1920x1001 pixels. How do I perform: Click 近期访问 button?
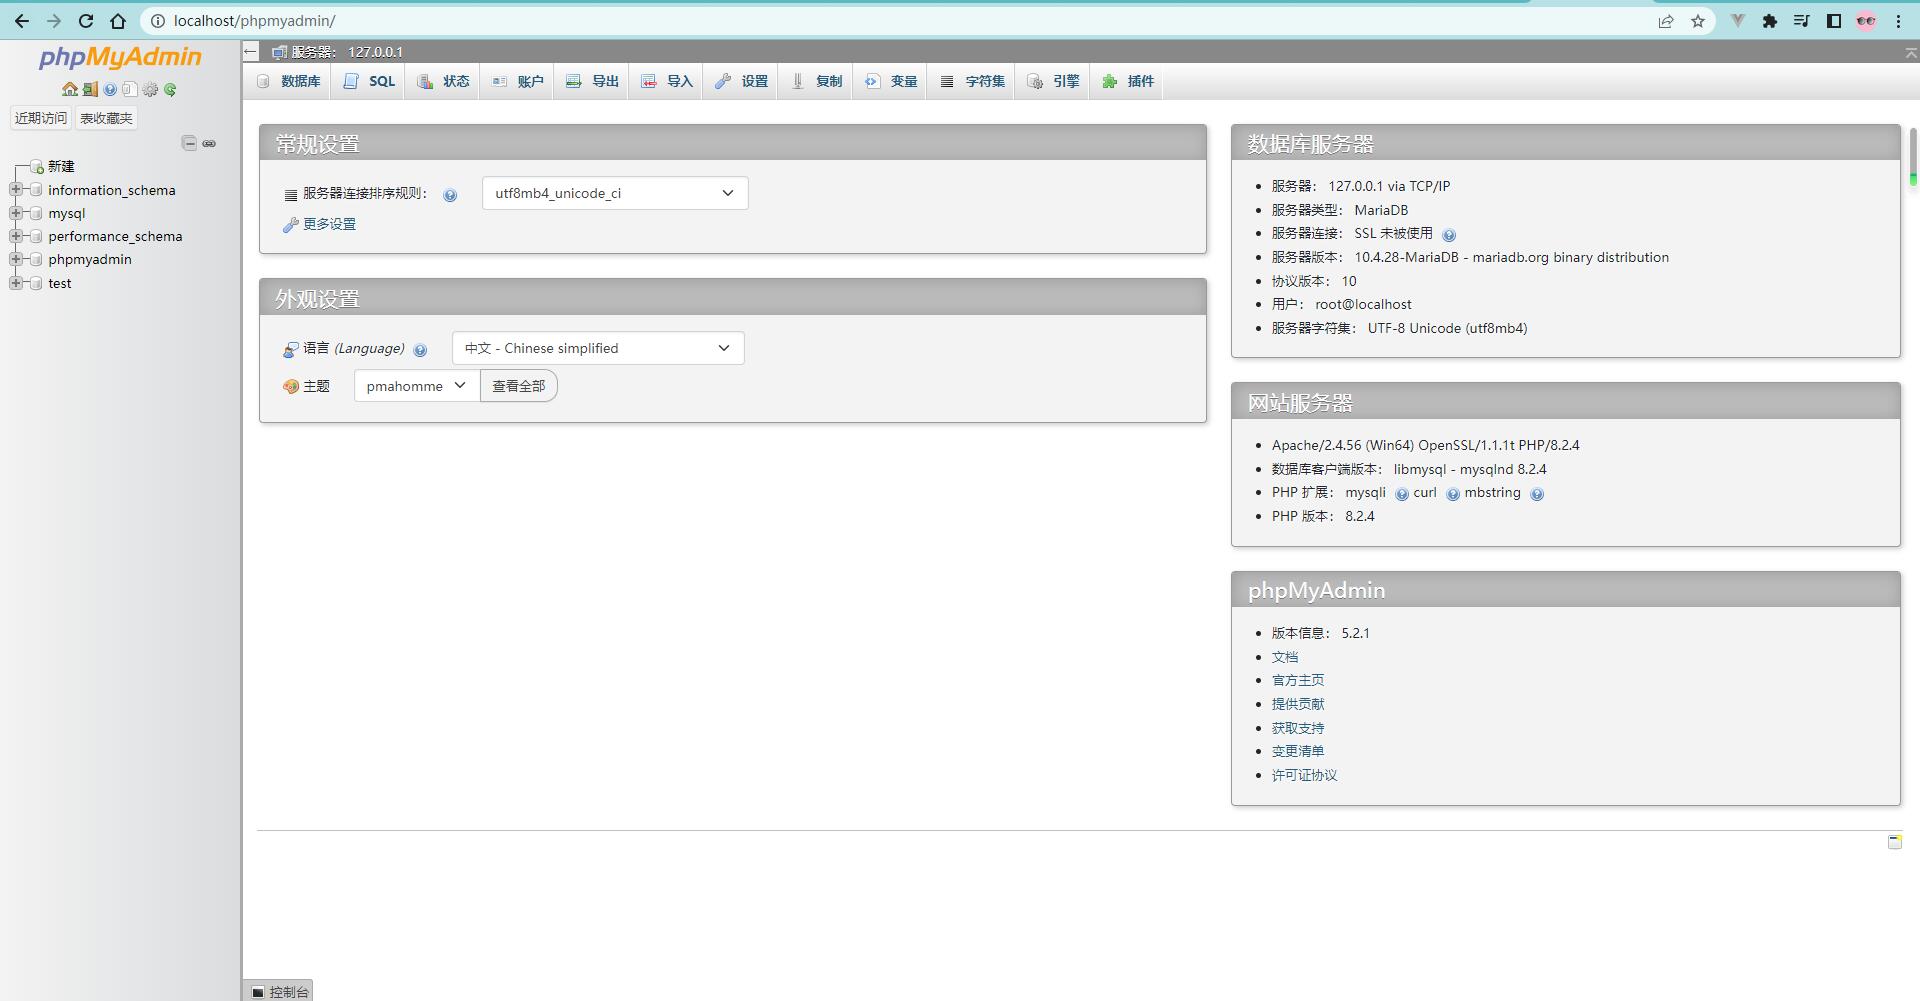click(41, 118)
